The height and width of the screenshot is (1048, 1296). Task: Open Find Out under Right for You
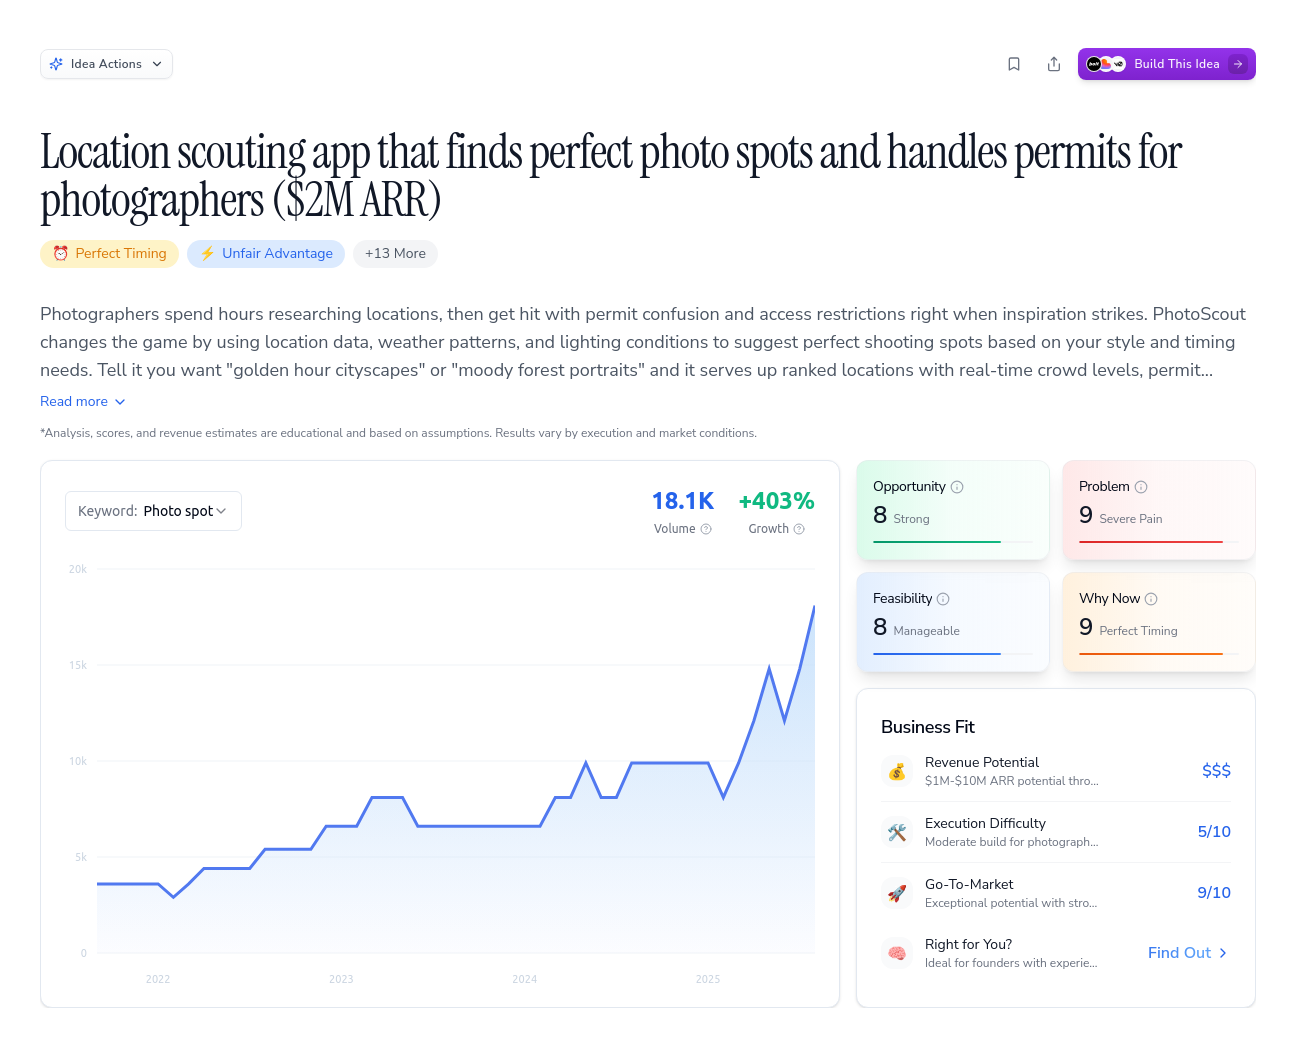pos(1187,952)
